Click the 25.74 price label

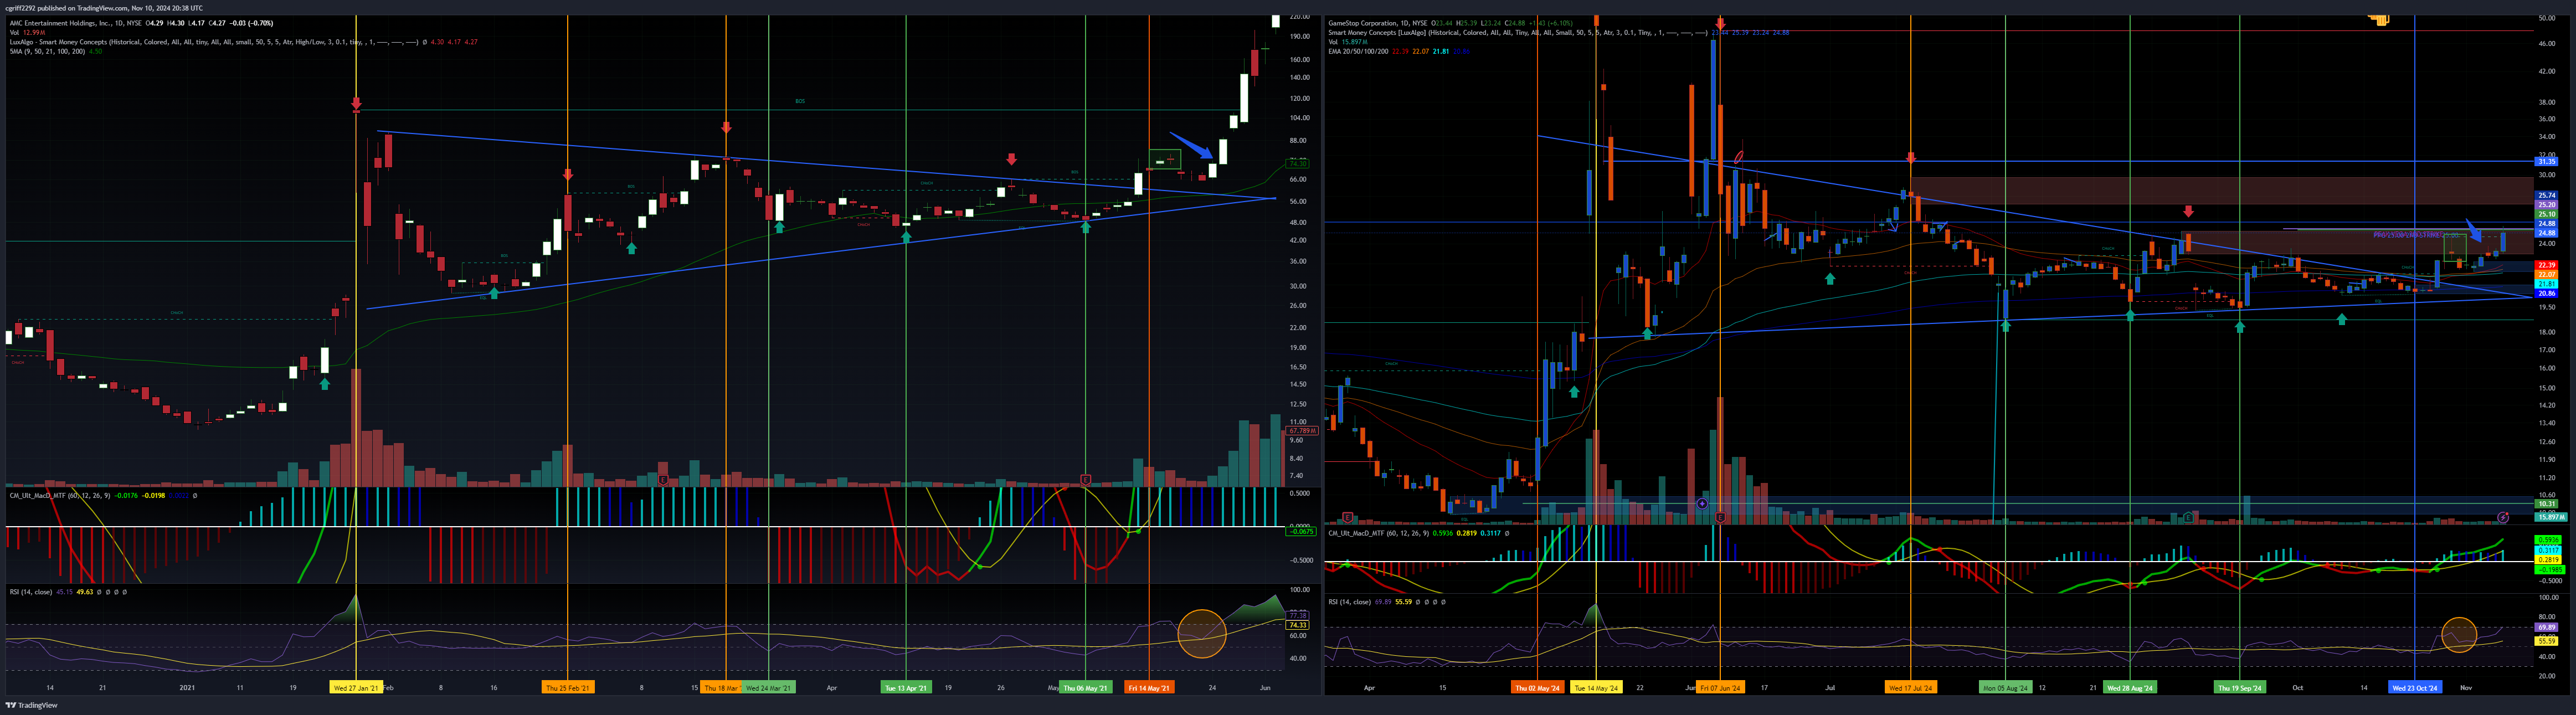(x=2546, y=196)
